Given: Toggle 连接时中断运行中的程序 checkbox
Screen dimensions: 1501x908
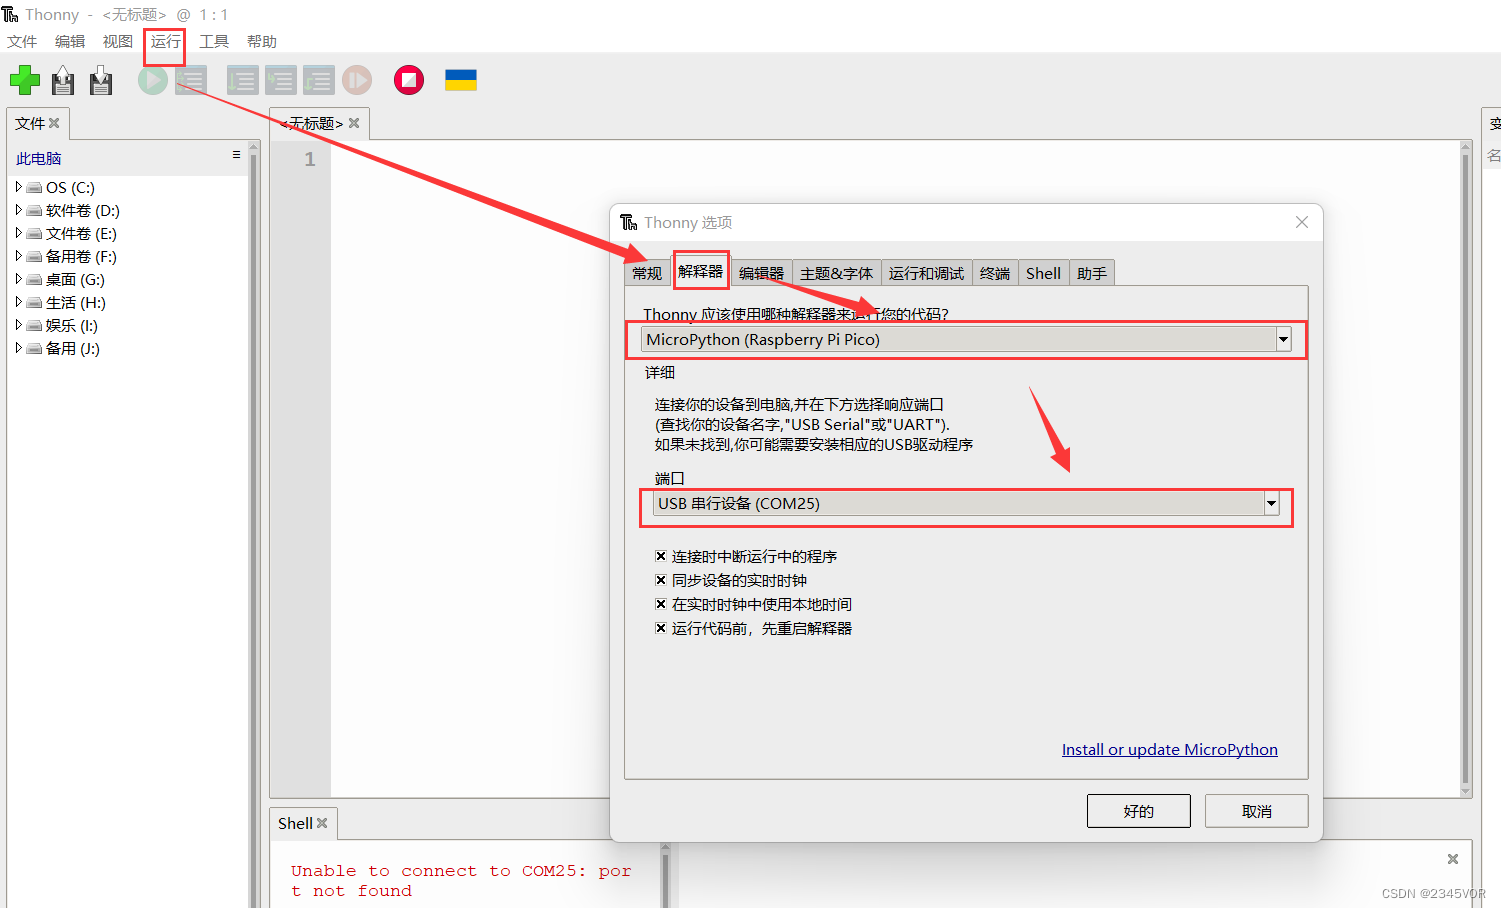Looking at the screenshot, I should (x=661, y=556).
